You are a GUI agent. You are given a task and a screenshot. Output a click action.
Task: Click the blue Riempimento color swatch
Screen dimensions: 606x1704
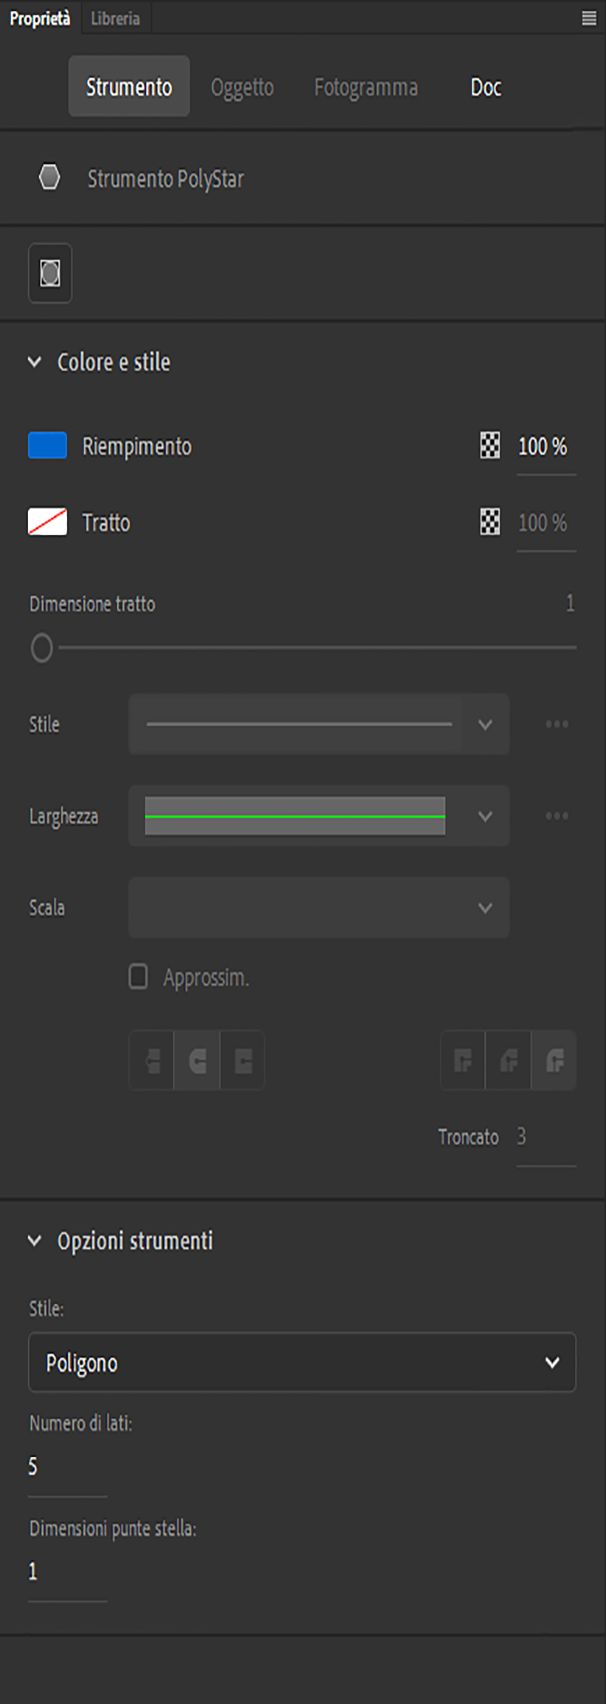click(47, 446)
